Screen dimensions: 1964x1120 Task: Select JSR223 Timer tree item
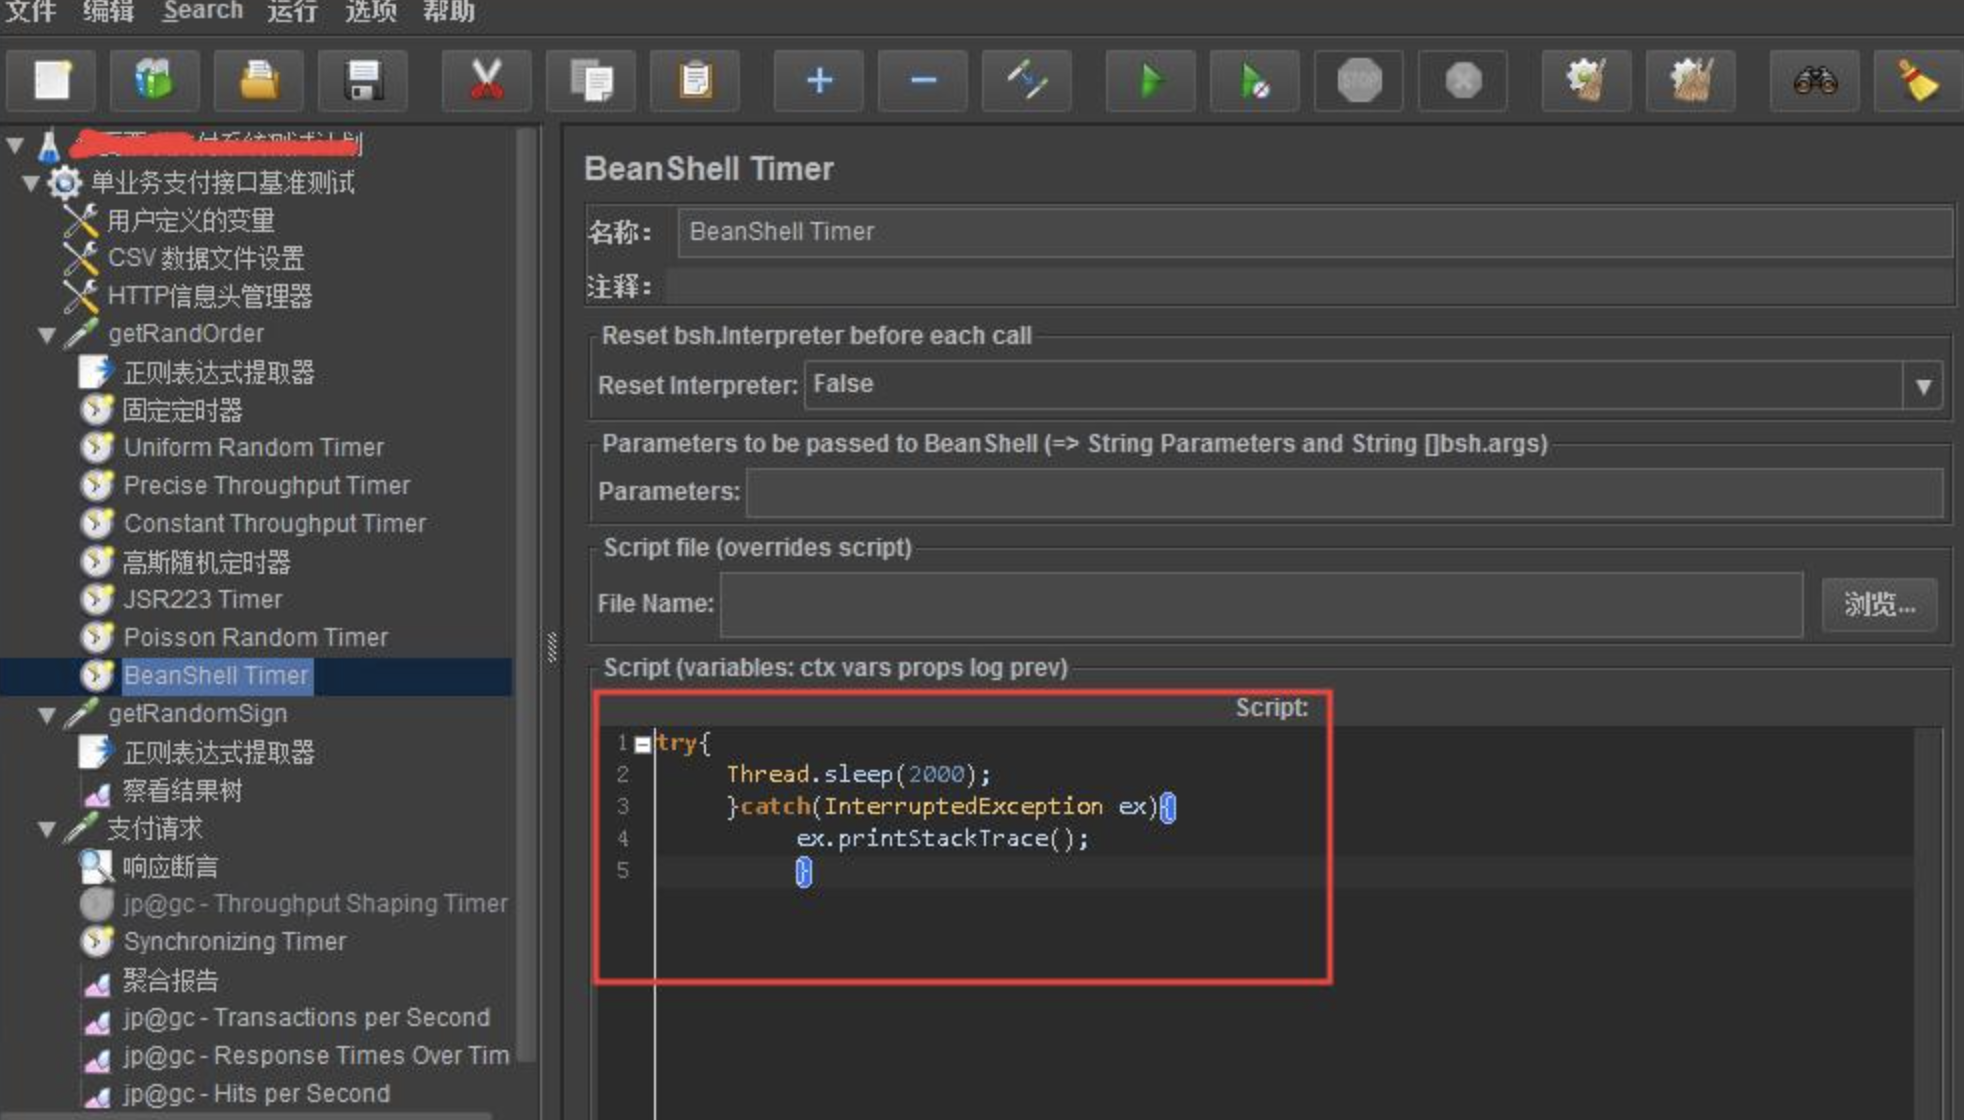(203, 600)
